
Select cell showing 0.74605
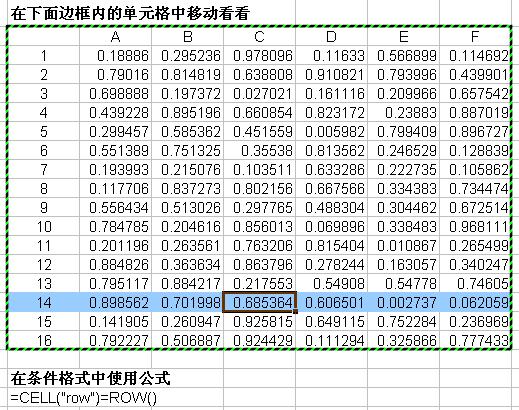475,283
